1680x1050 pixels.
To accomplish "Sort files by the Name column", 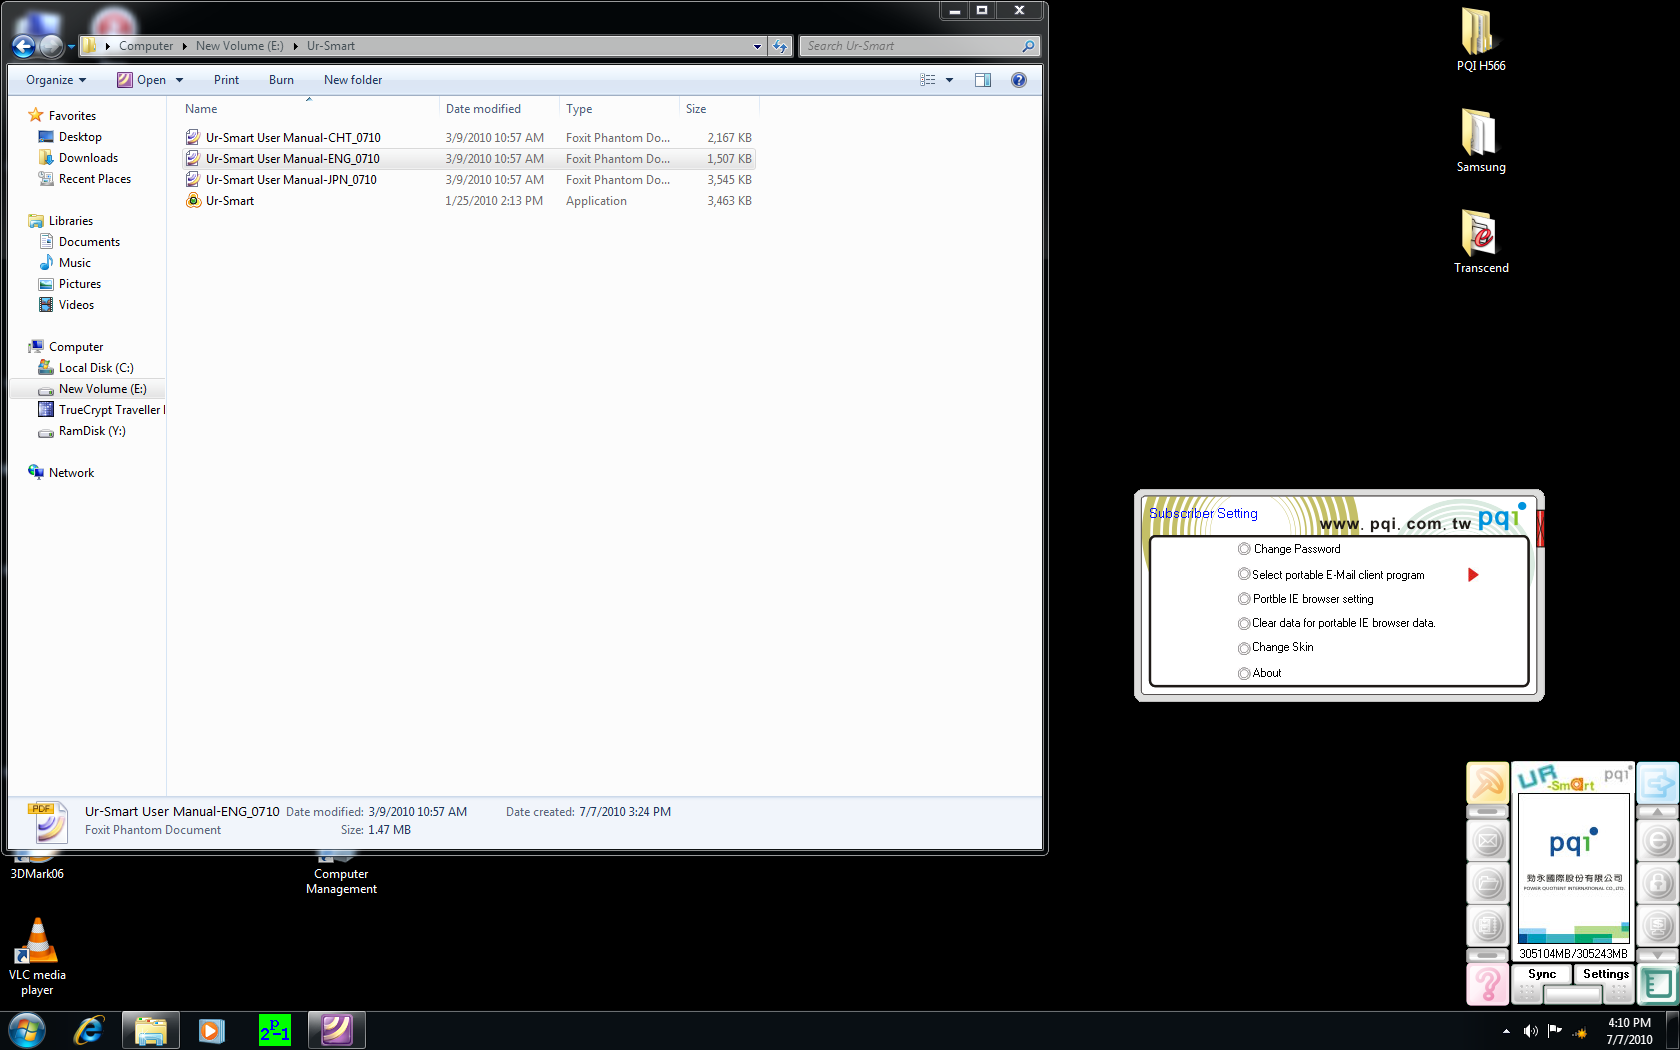I will pyautogui.click(x=309, y=109).
